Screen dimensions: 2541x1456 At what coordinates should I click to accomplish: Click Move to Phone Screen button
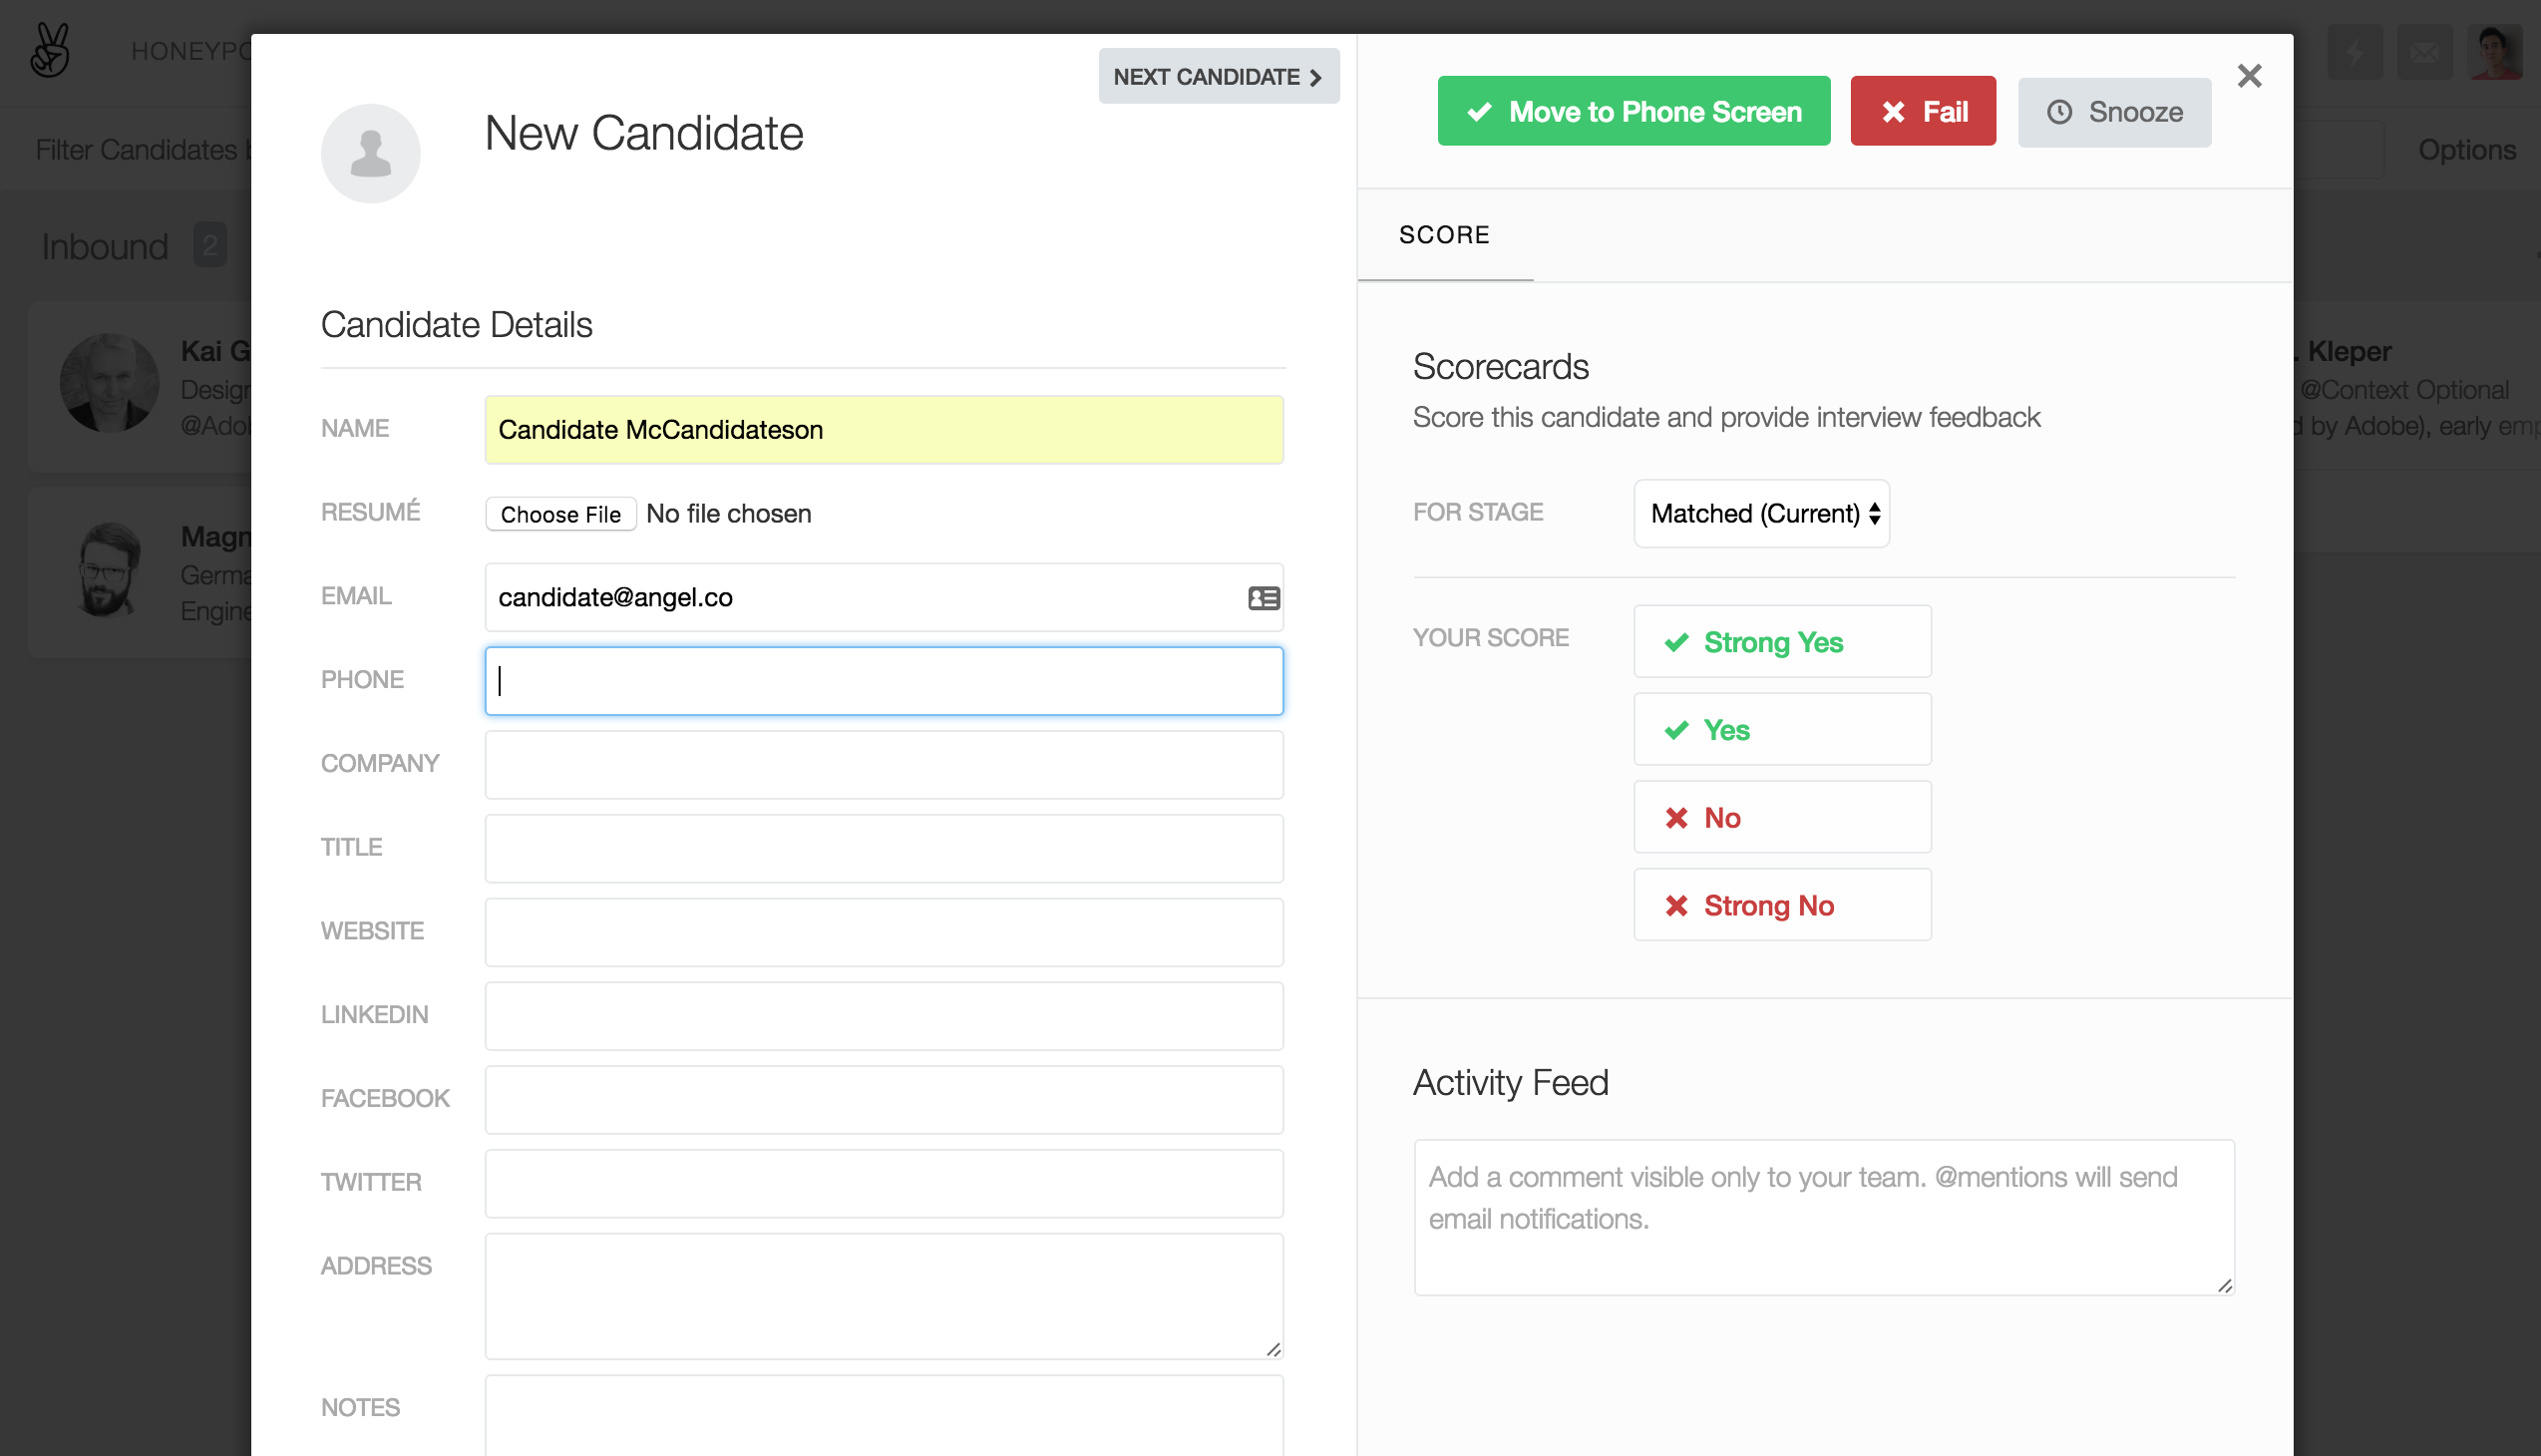pos(1633,111)
